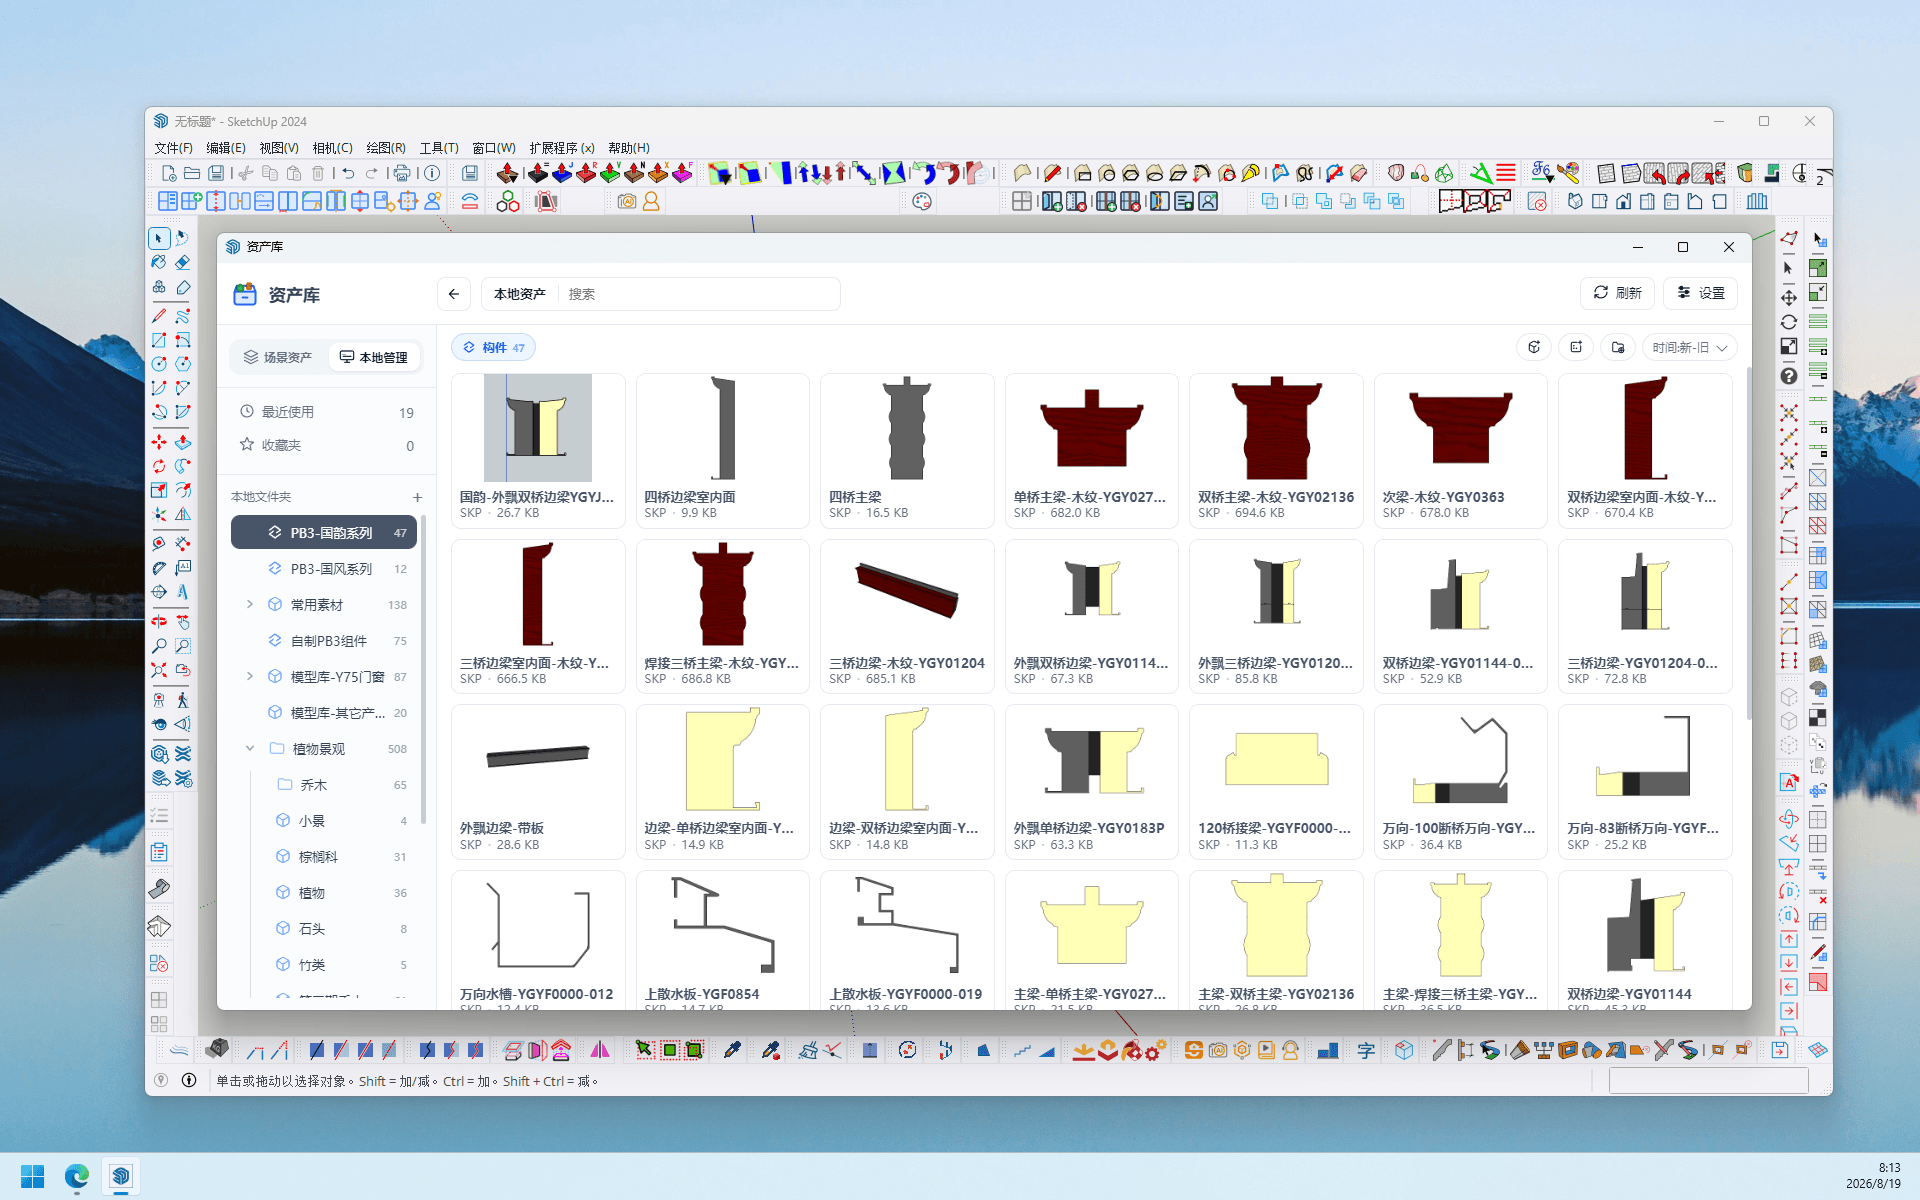Collapse the 植物景观 folder

tap(250, 749)
